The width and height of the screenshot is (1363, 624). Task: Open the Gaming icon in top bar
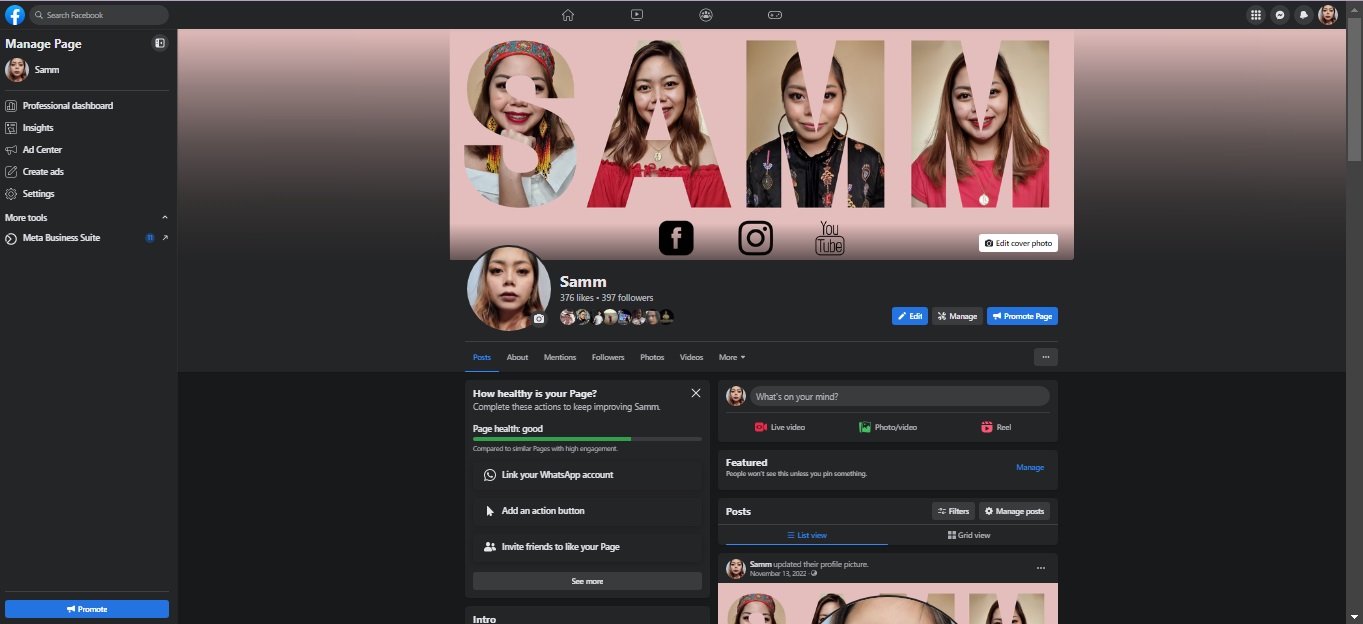[x=775, y=15]
